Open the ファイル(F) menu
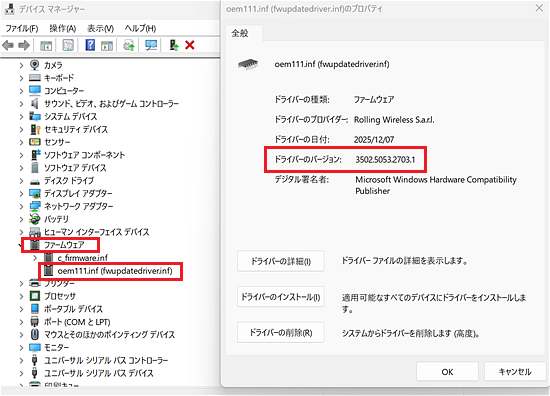The width and height of the screenshot is (550, 396). click(22, 28)
